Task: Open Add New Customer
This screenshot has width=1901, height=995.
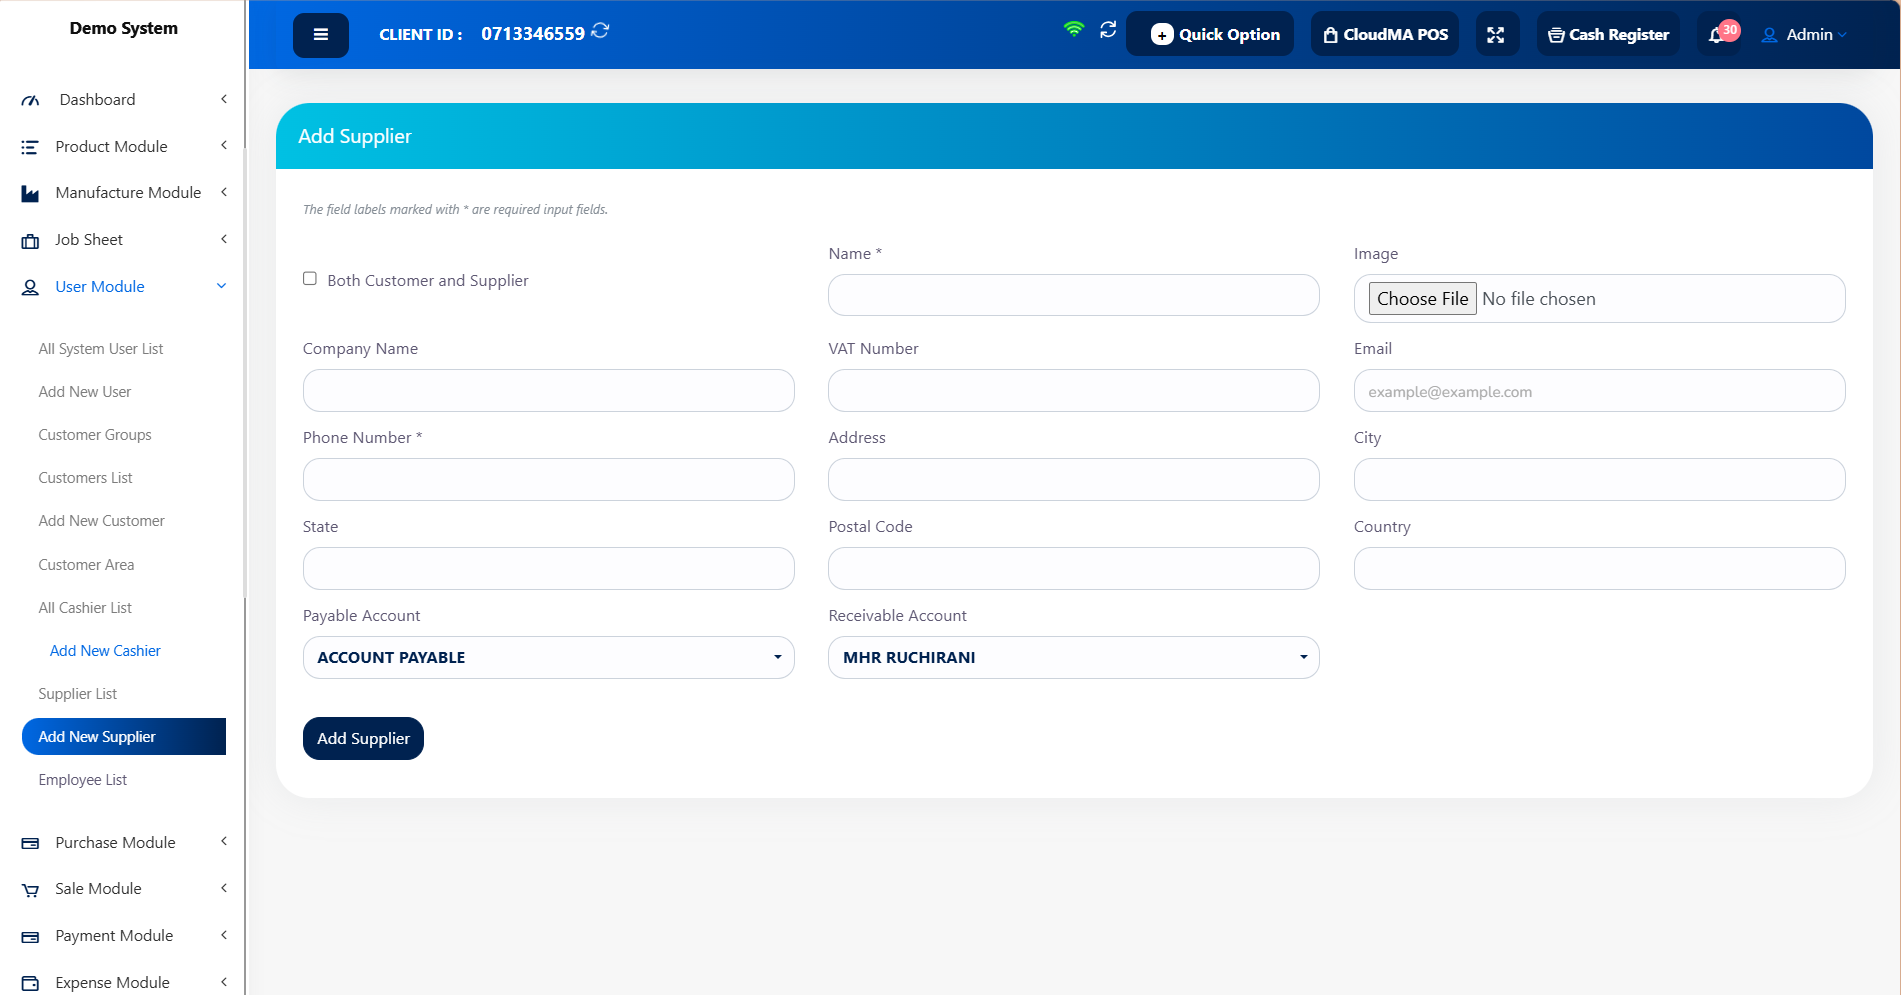Action: point(101,521)
